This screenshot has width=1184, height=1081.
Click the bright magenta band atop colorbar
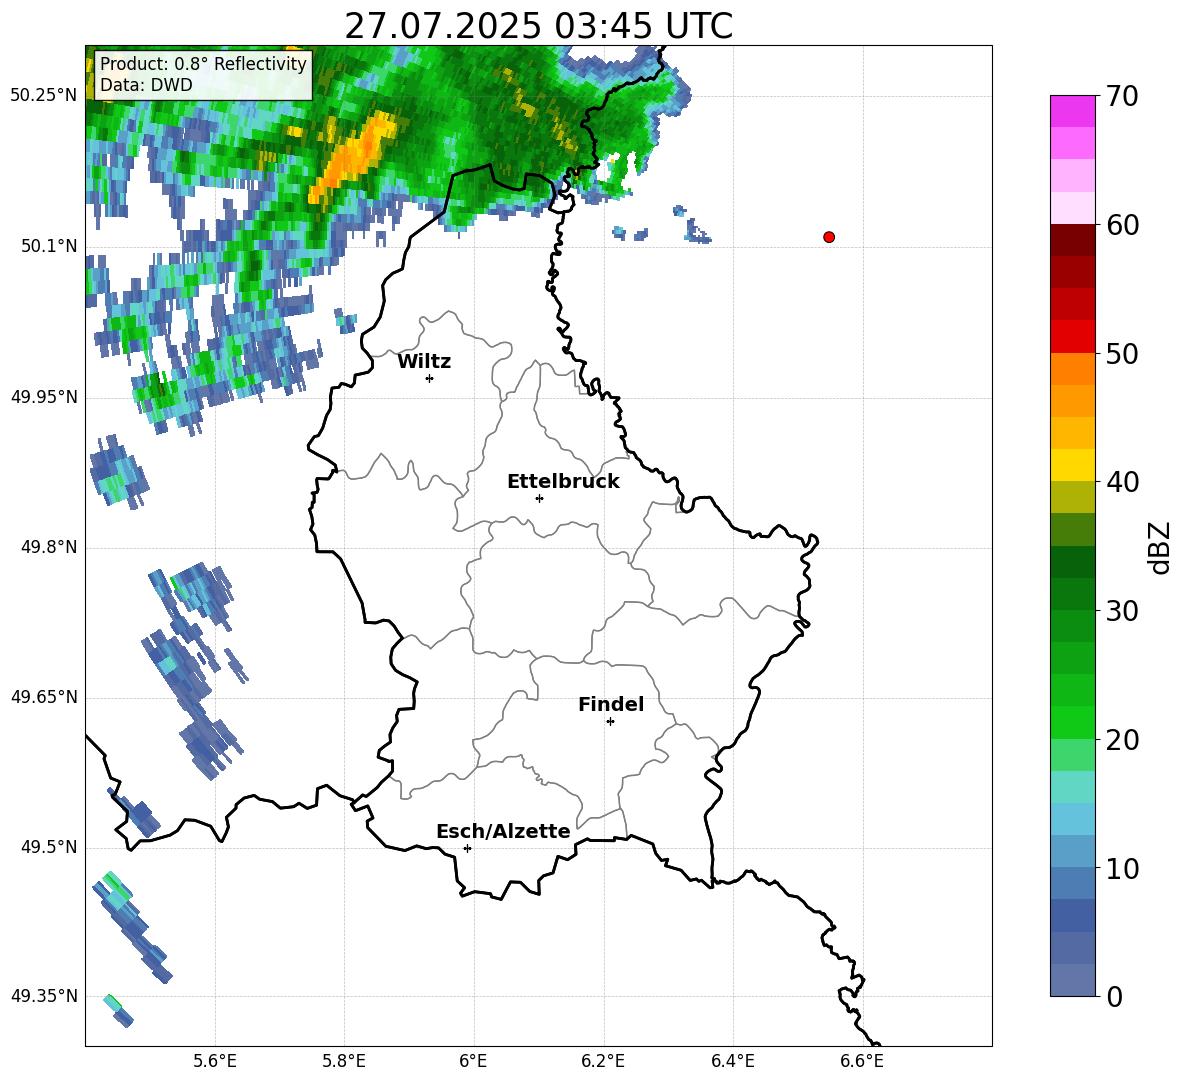(x=1072, y=111)
